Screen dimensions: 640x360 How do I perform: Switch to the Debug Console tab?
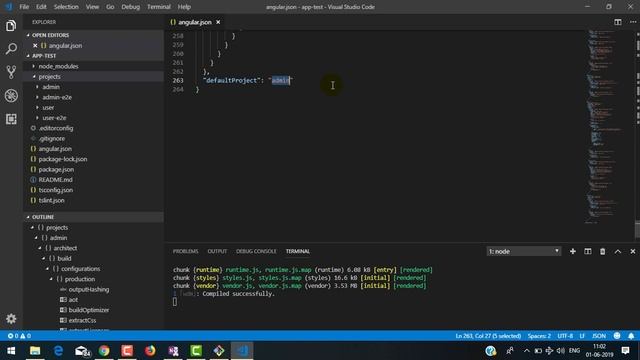pos(256,251)
